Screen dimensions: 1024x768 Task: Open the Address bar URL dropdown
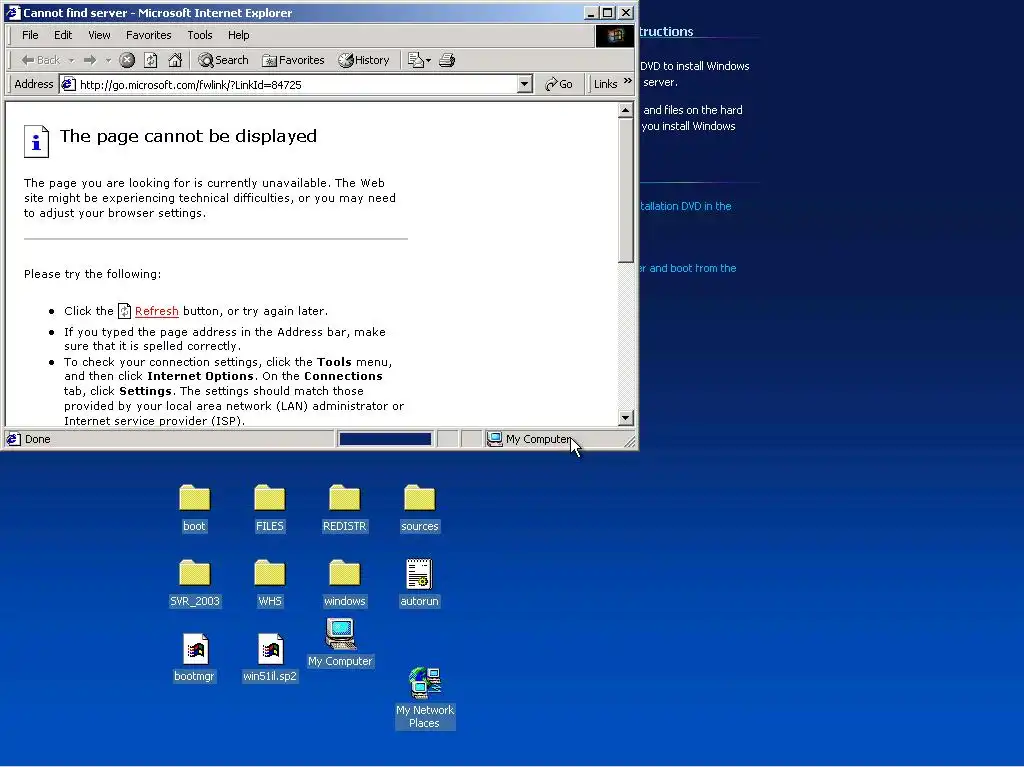coord(524,84)
